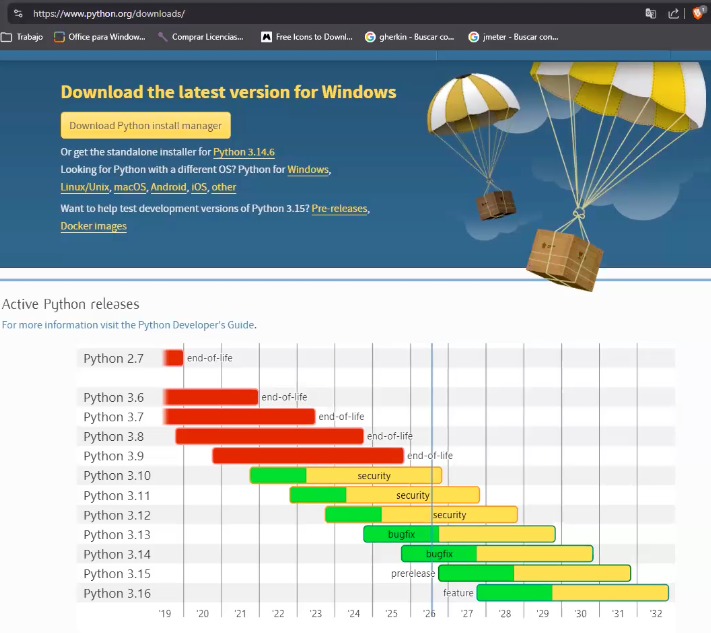
Task: Click the site settings icon in address bar
Action: [18, 14]
